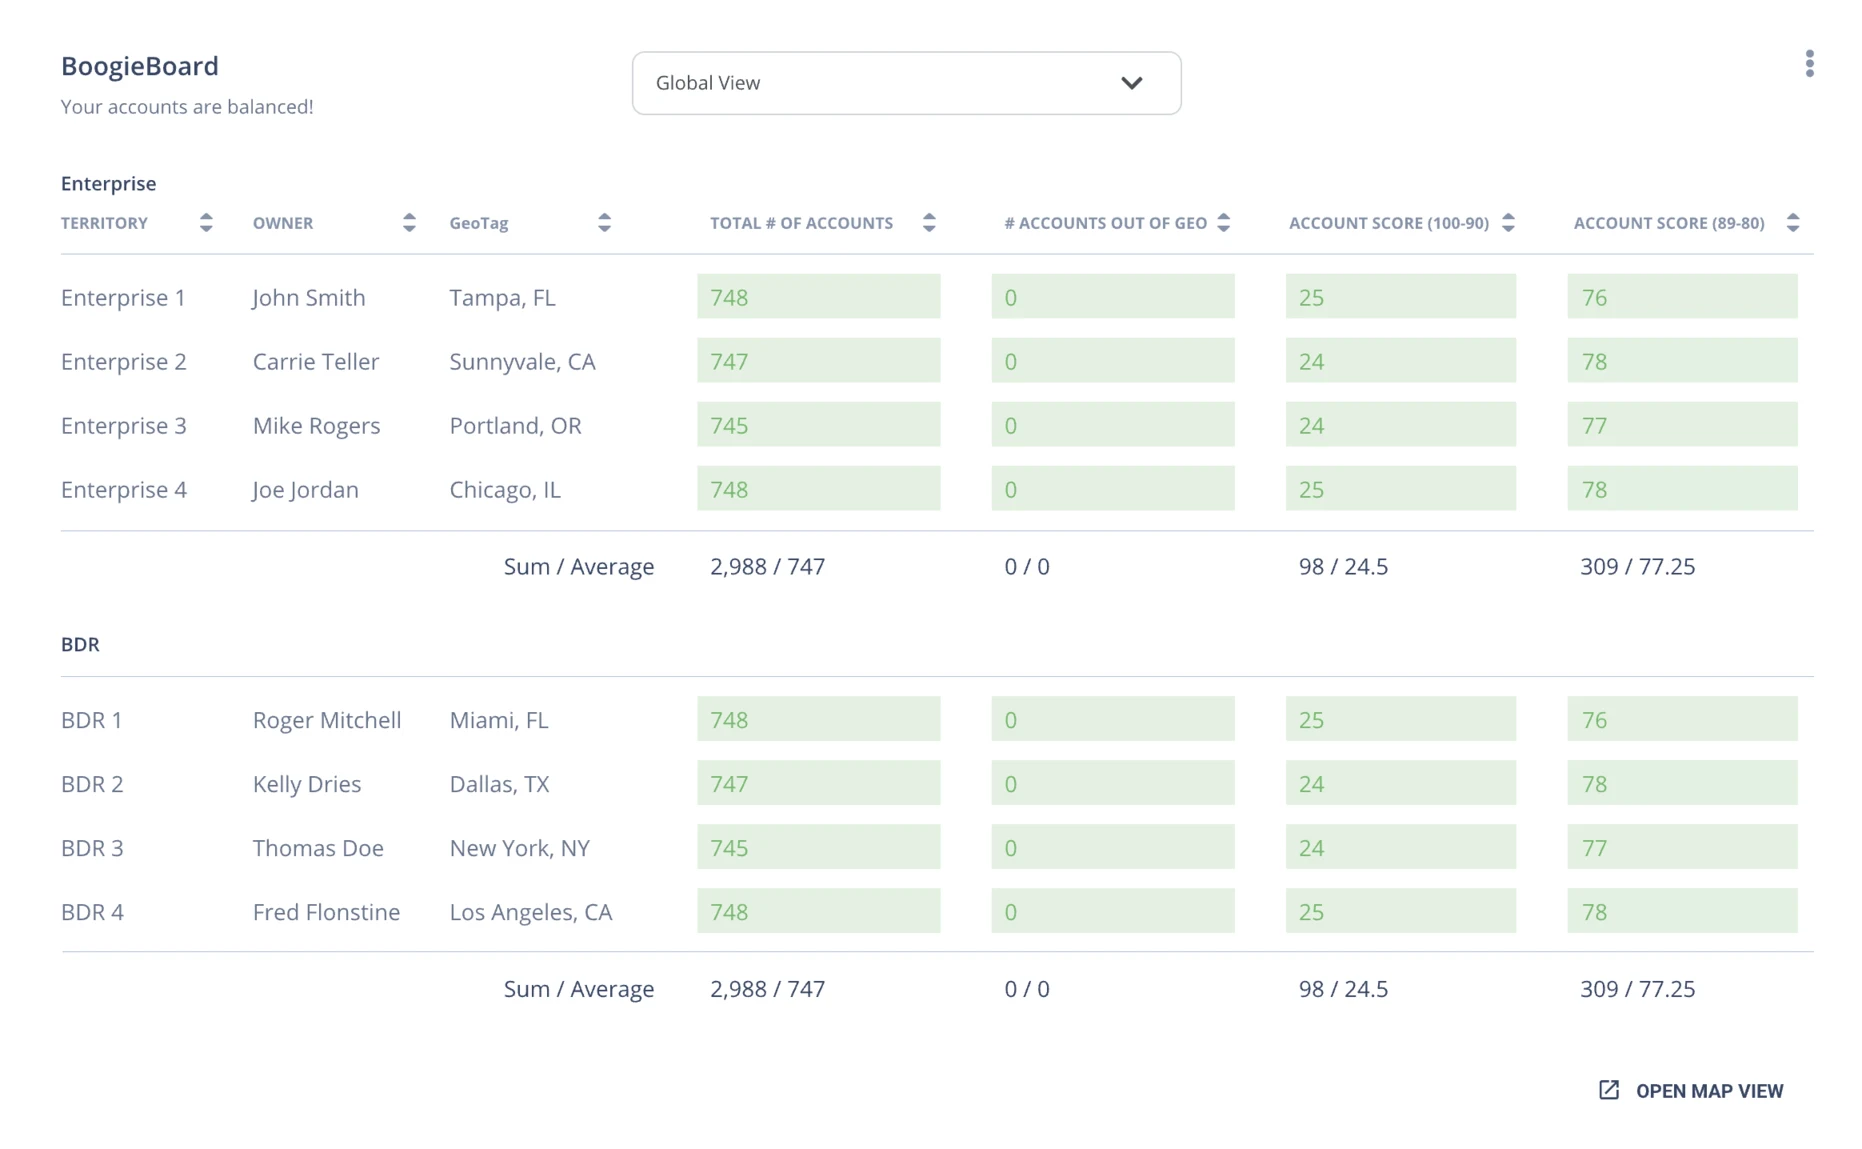Viewport: 1862px width, 1149px height.
Task: Open the Global View dropdown
Action: [x=906, y=83]
